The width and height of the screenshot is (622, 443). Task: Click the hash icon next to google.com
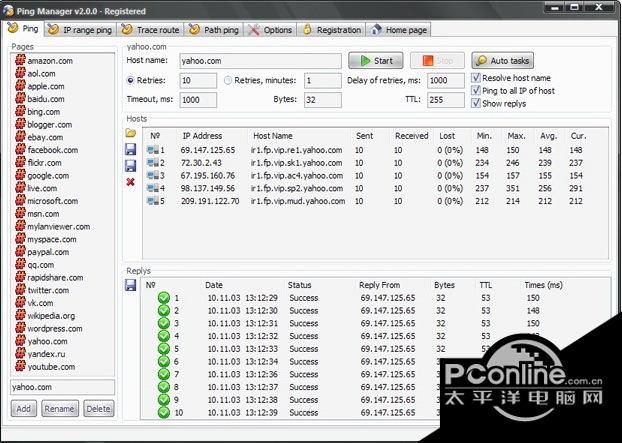pyautogui.click(x=20, y=175)
